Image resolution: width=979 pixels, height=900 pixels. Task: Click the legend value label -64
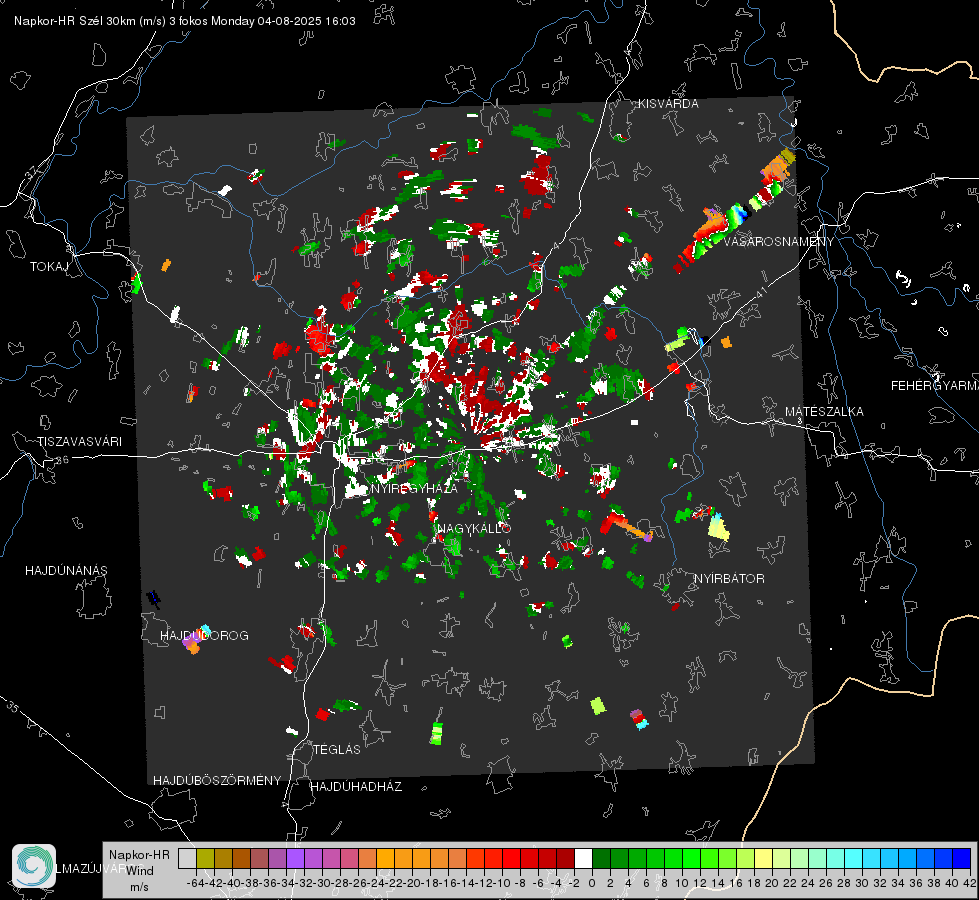[195, 883]
